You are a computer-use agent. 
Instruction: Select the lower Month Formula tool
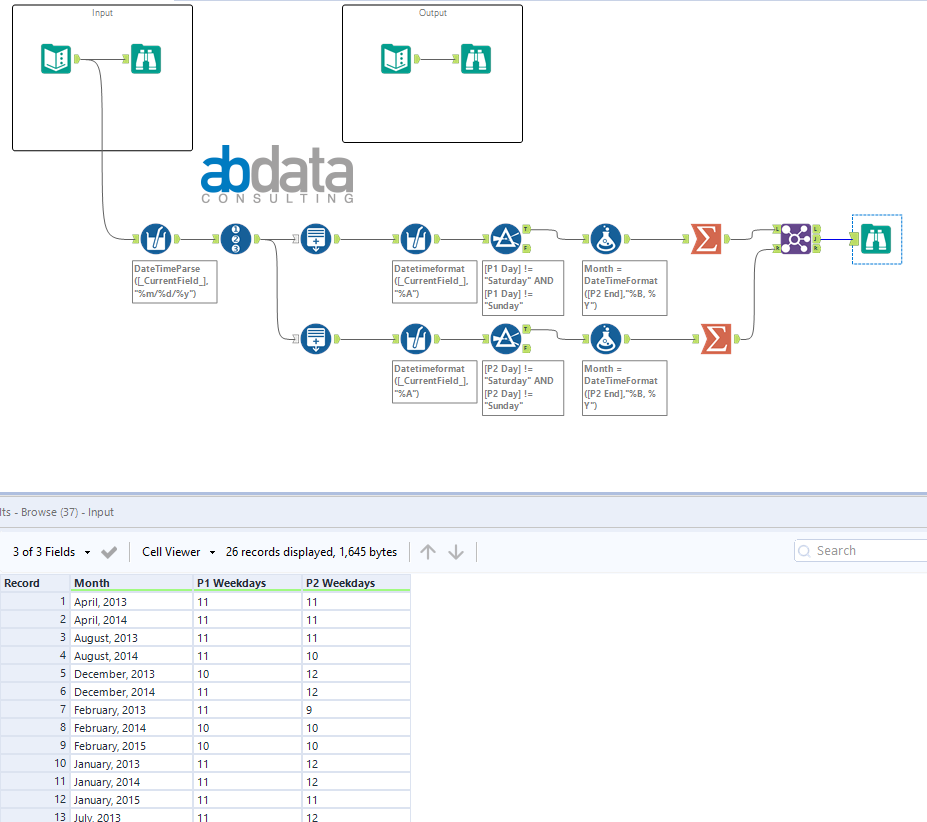606,339
